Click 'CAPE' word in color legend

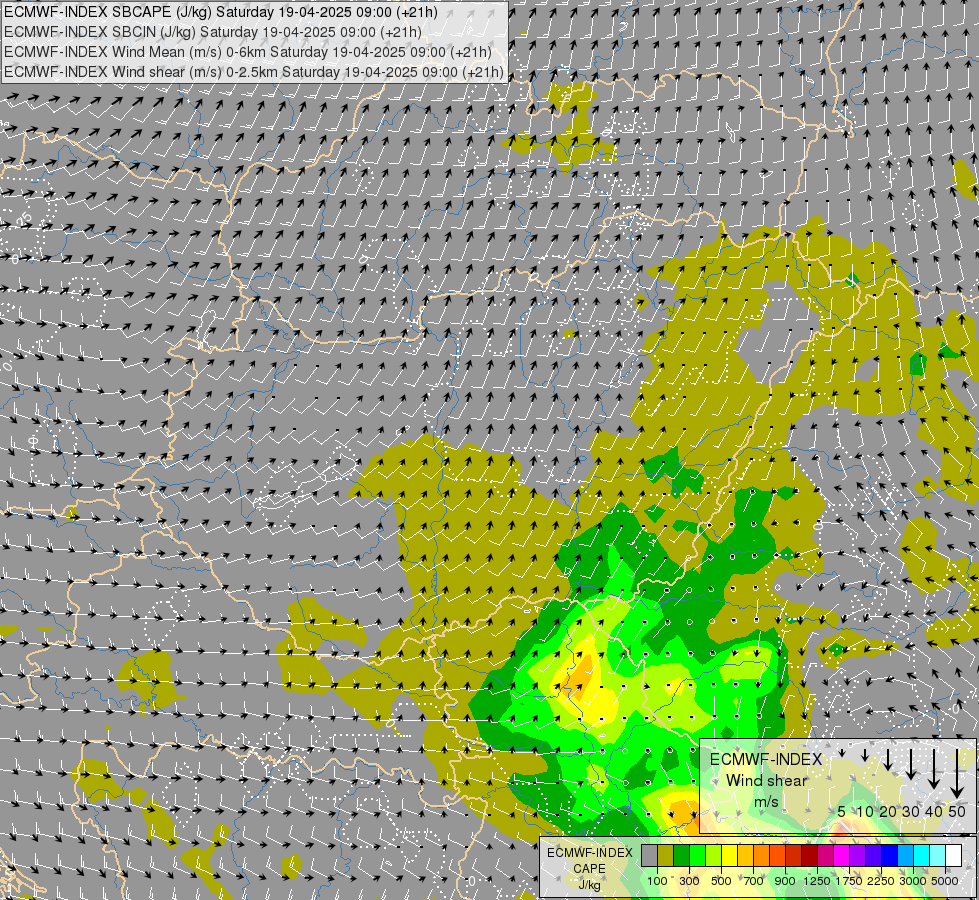[x=589, y=869]
